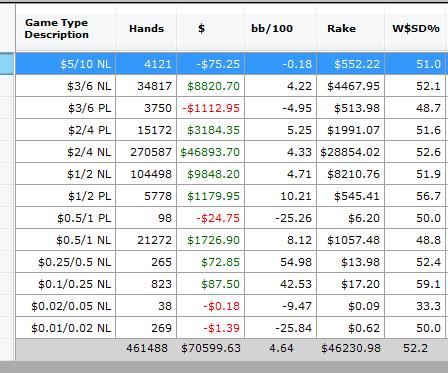The height and width of the screenshot is (373, 448).
Task: Sort by the bb/100 column header
Action: [280, 29]
